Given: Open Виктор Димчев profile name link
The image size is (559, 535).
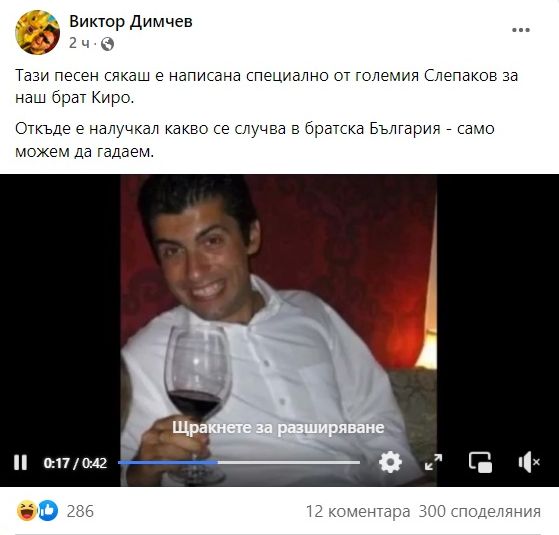Looking at the screenshot, I should [x=131, y=22].
